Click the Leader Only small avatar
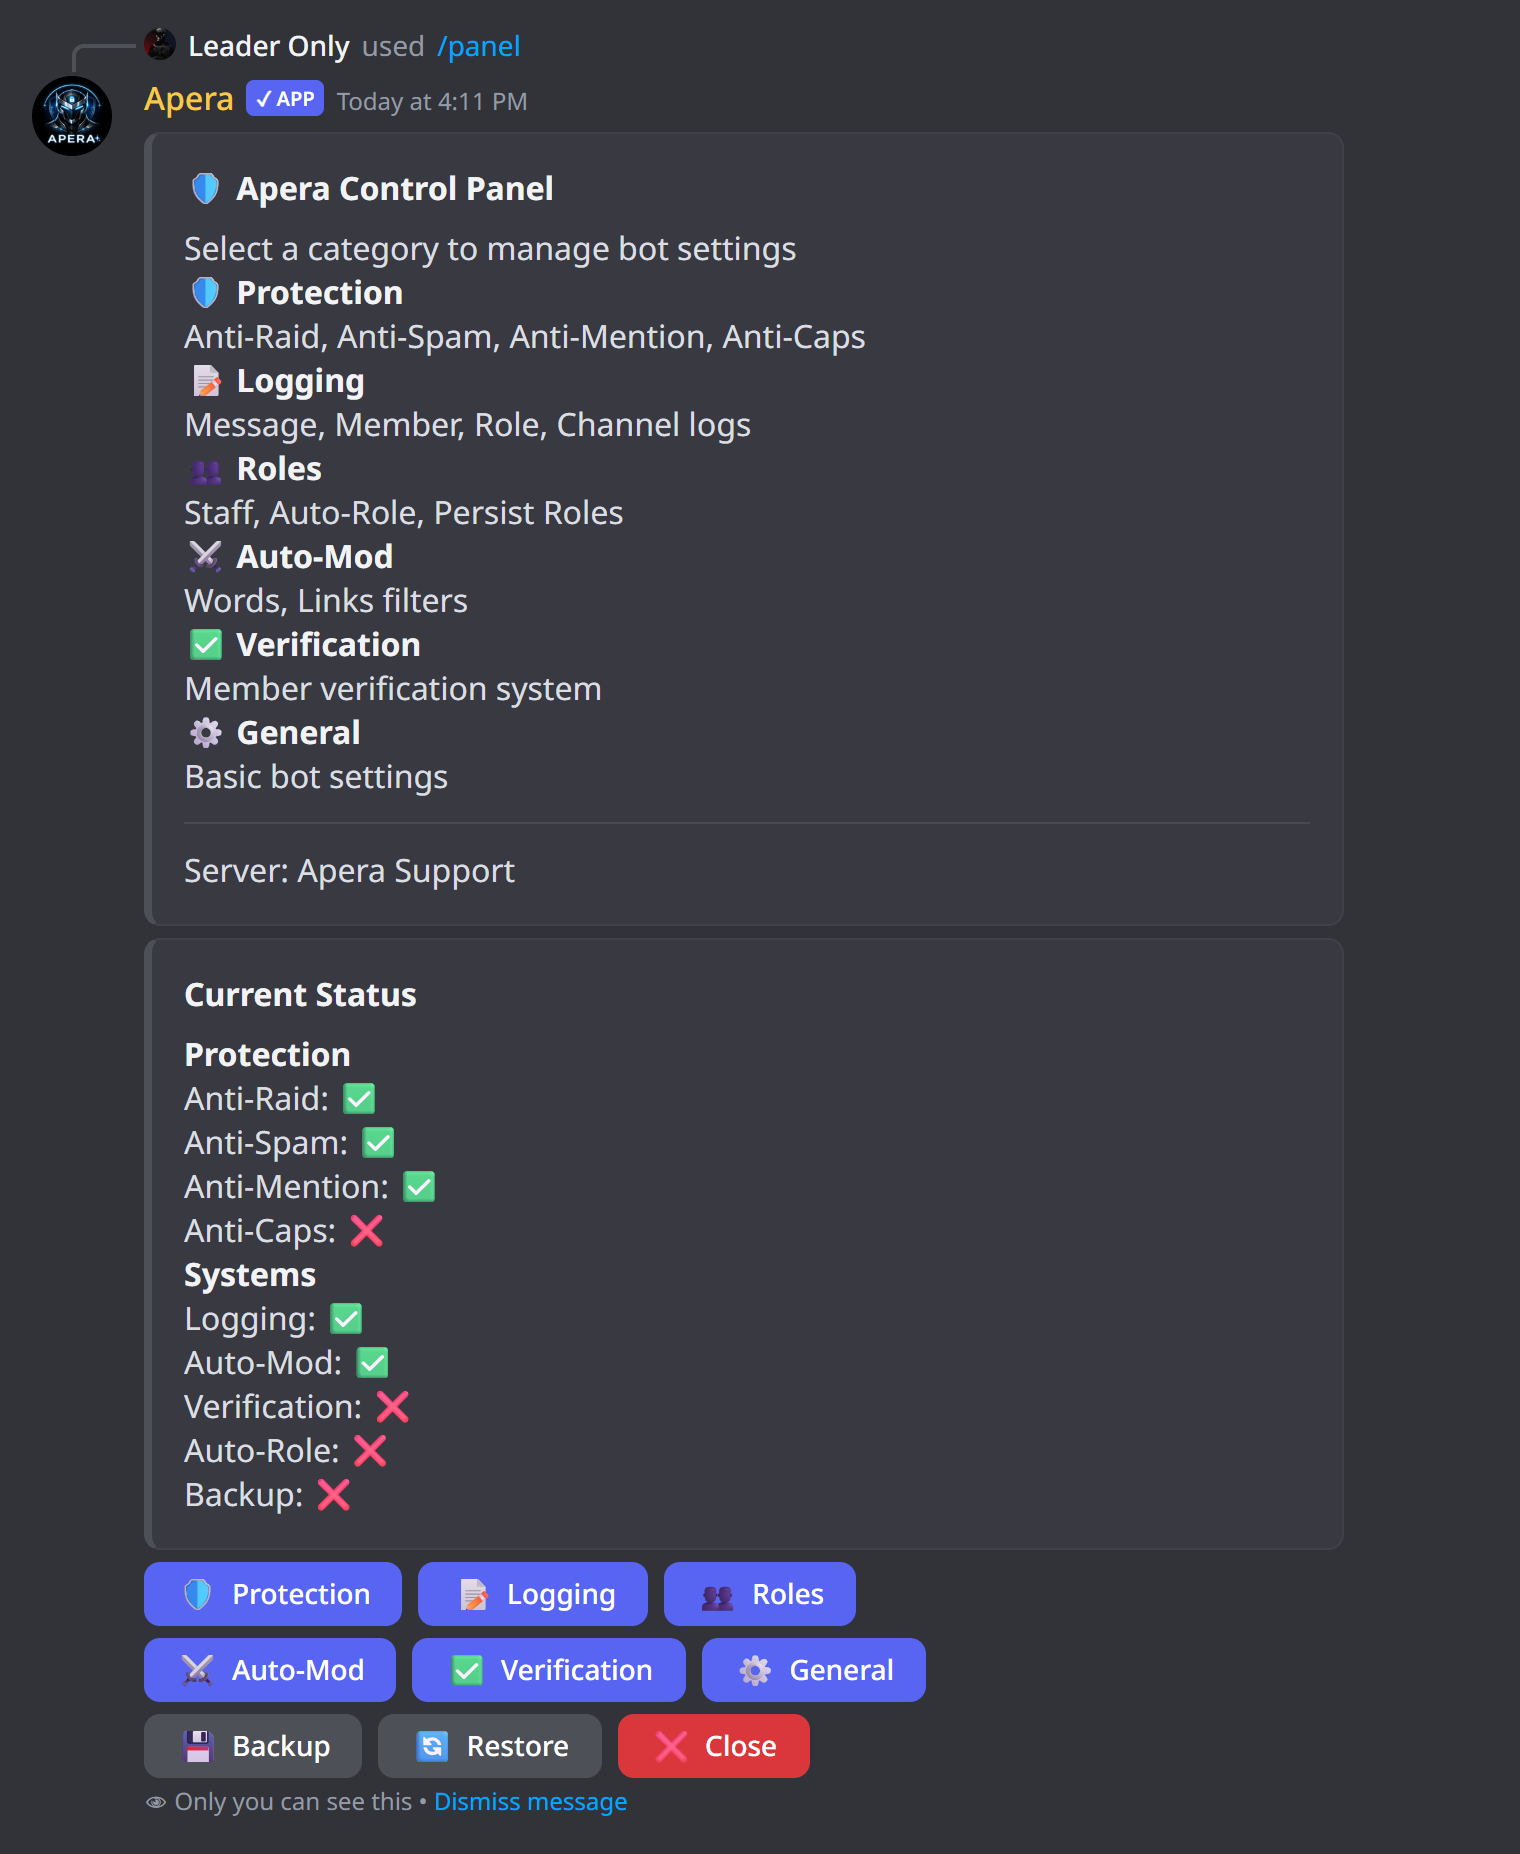The image size is (1520, 1854). pos(160,44)
